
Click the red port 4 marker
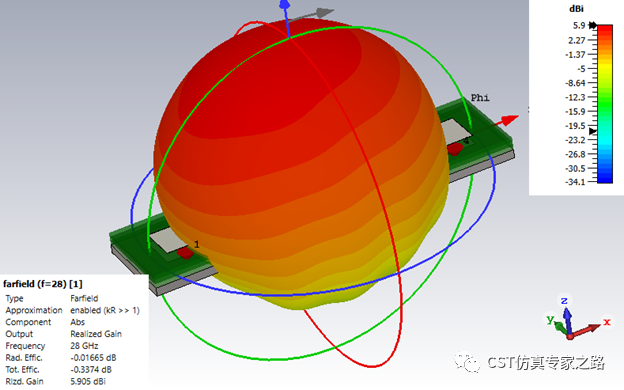coord(455,149)
